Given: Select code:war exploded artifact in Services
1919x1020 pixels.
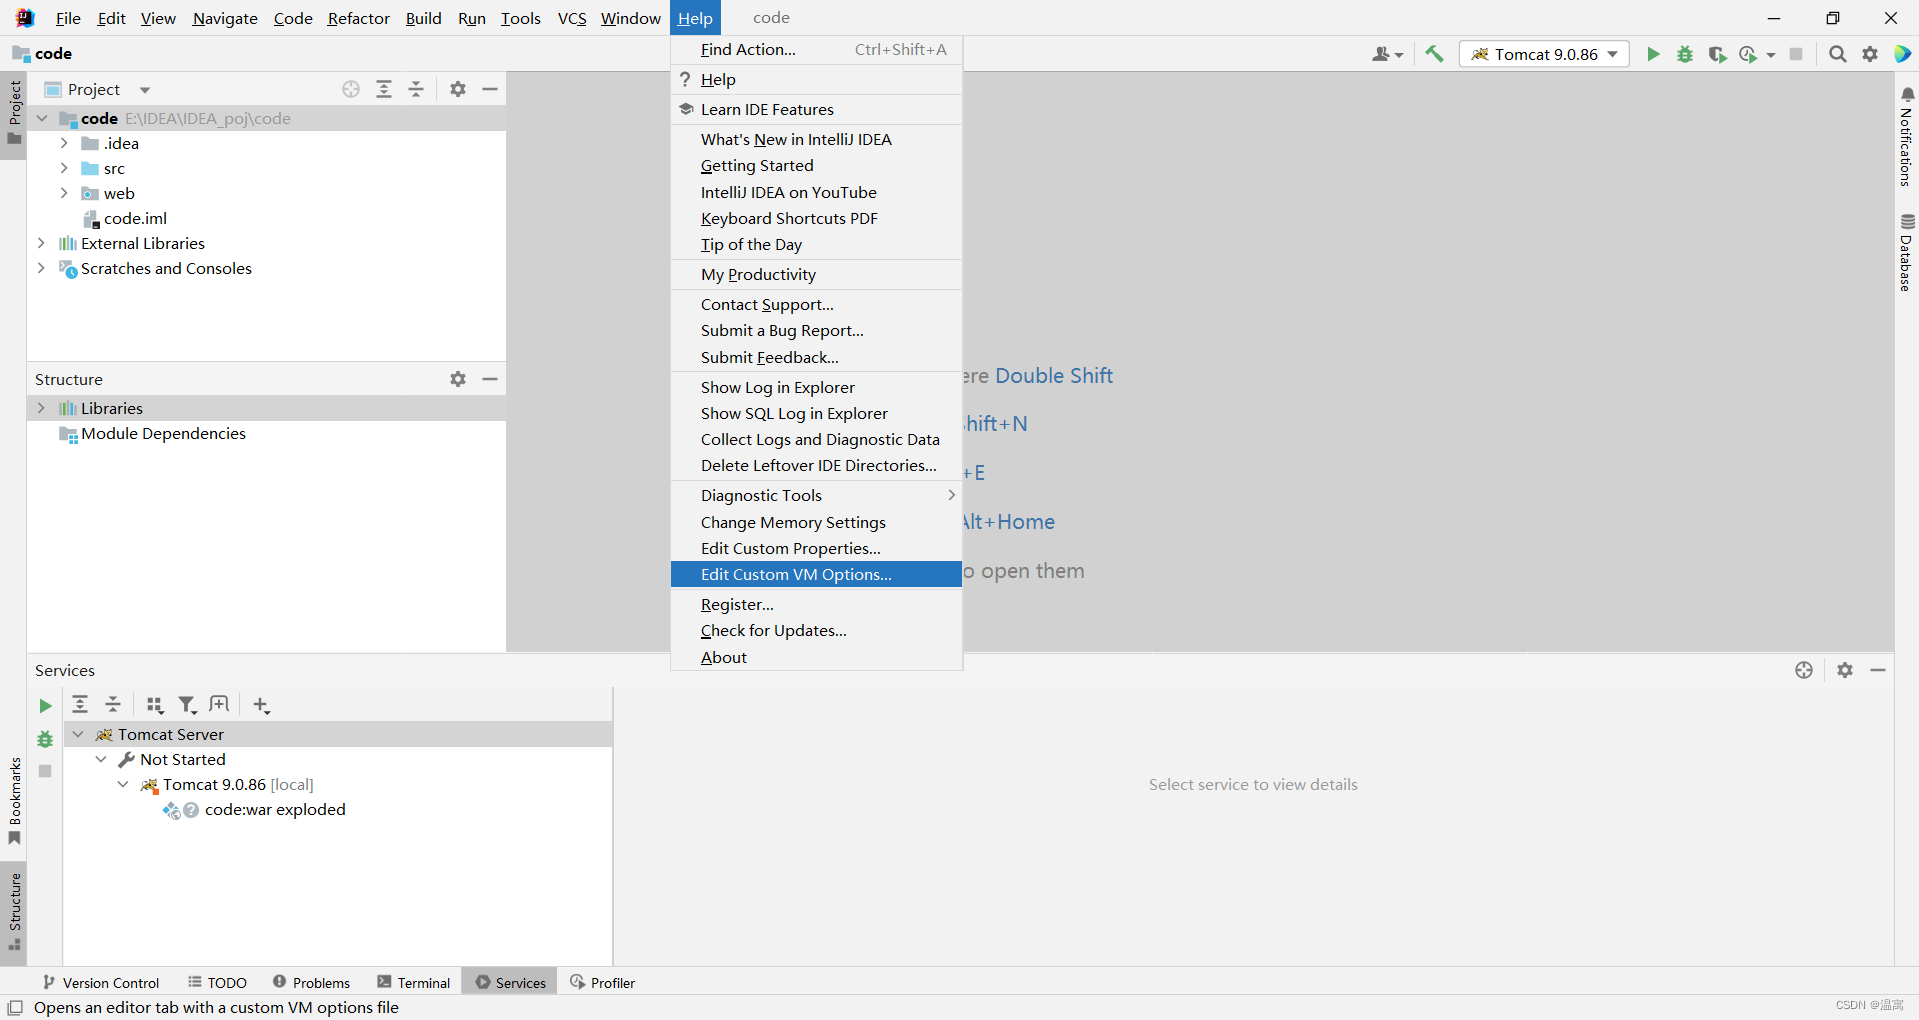Looking at the screenshot, I should click(275, 809).
